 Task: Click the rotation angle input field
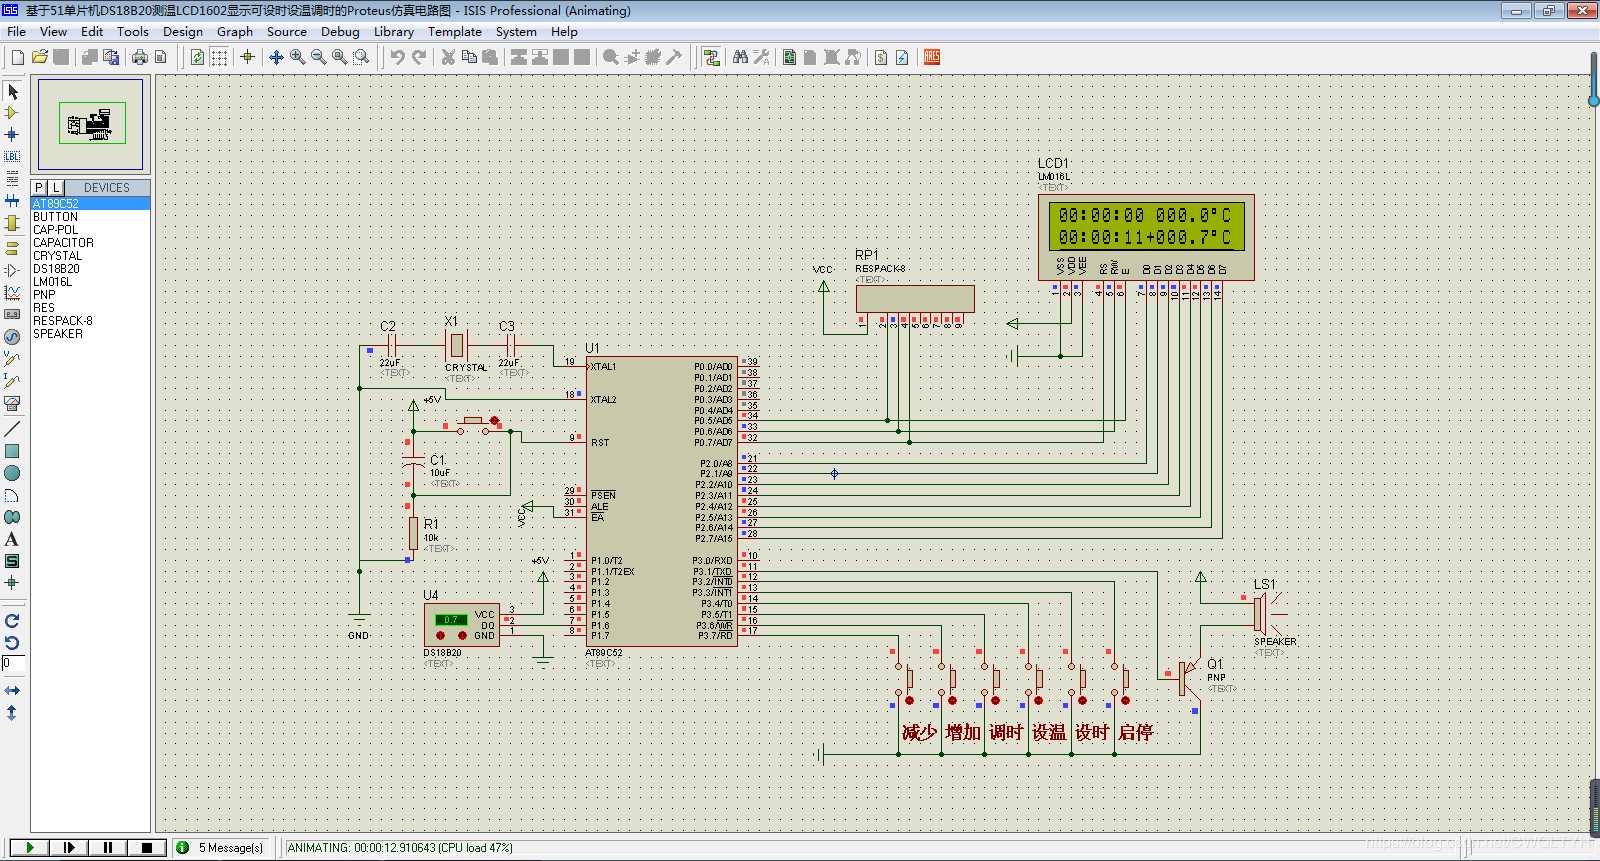[12, 663]
